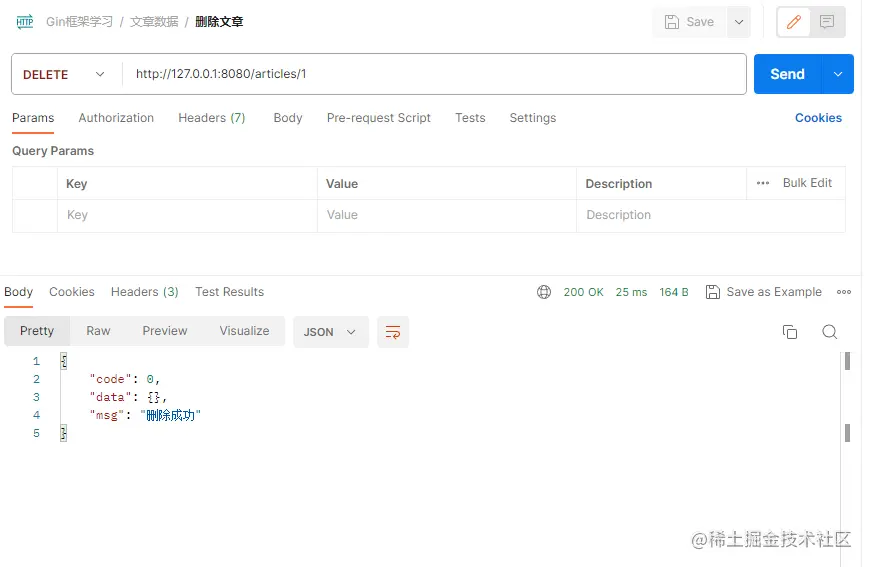Open the Test Results tab
The height and width of the screenshot is (567, 869).
(x=229, y=292)
